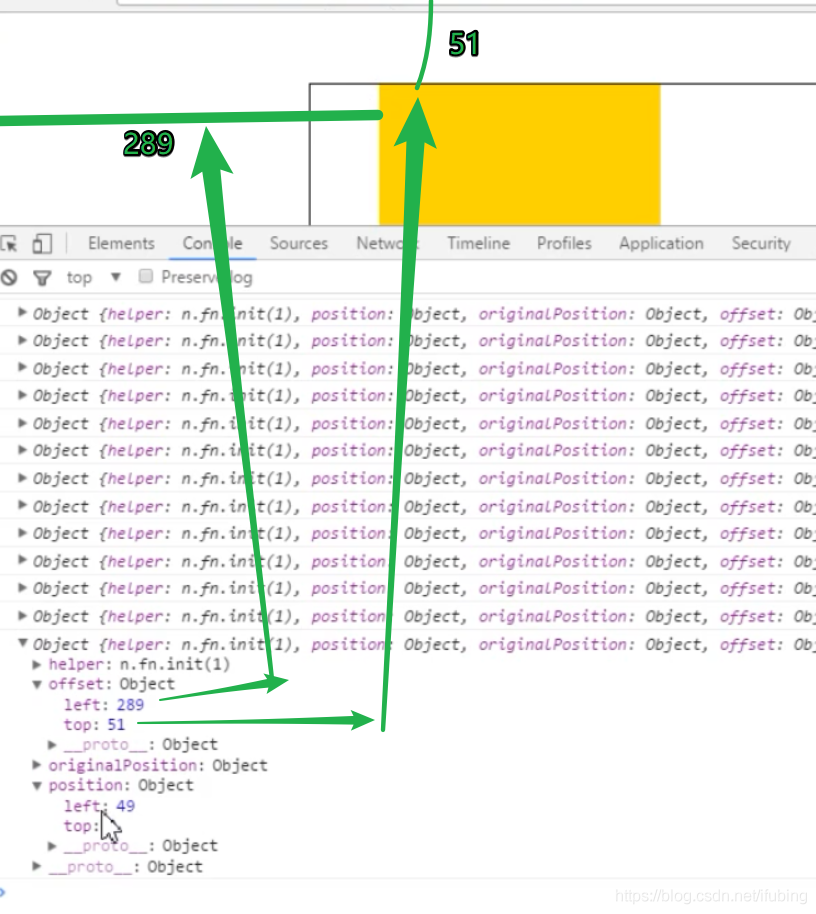Enable the Preserve log checkbox

pyautogui.click(x=145, y=277)
